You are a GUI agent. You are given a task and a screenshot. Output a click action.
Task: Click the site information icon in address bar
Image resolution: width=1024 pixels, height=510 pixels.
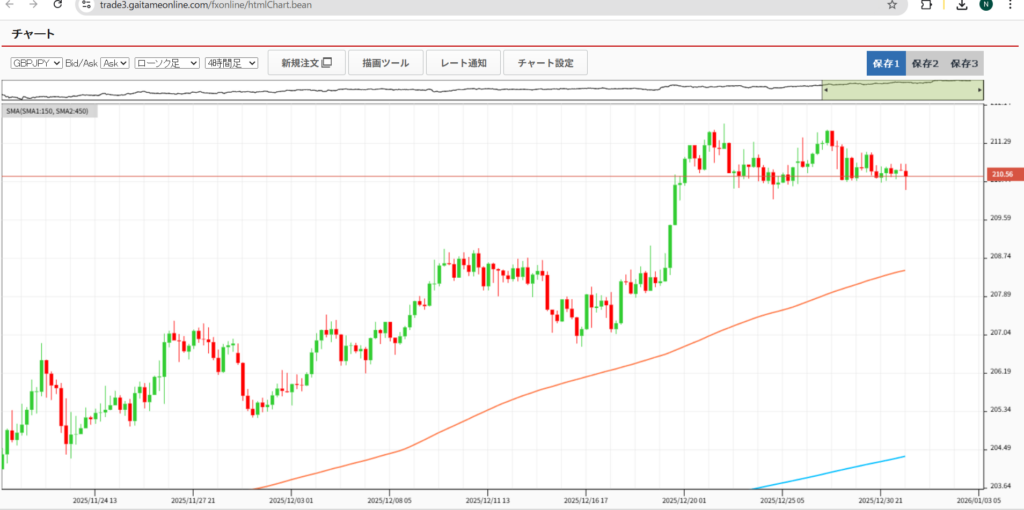click(87, 5)
